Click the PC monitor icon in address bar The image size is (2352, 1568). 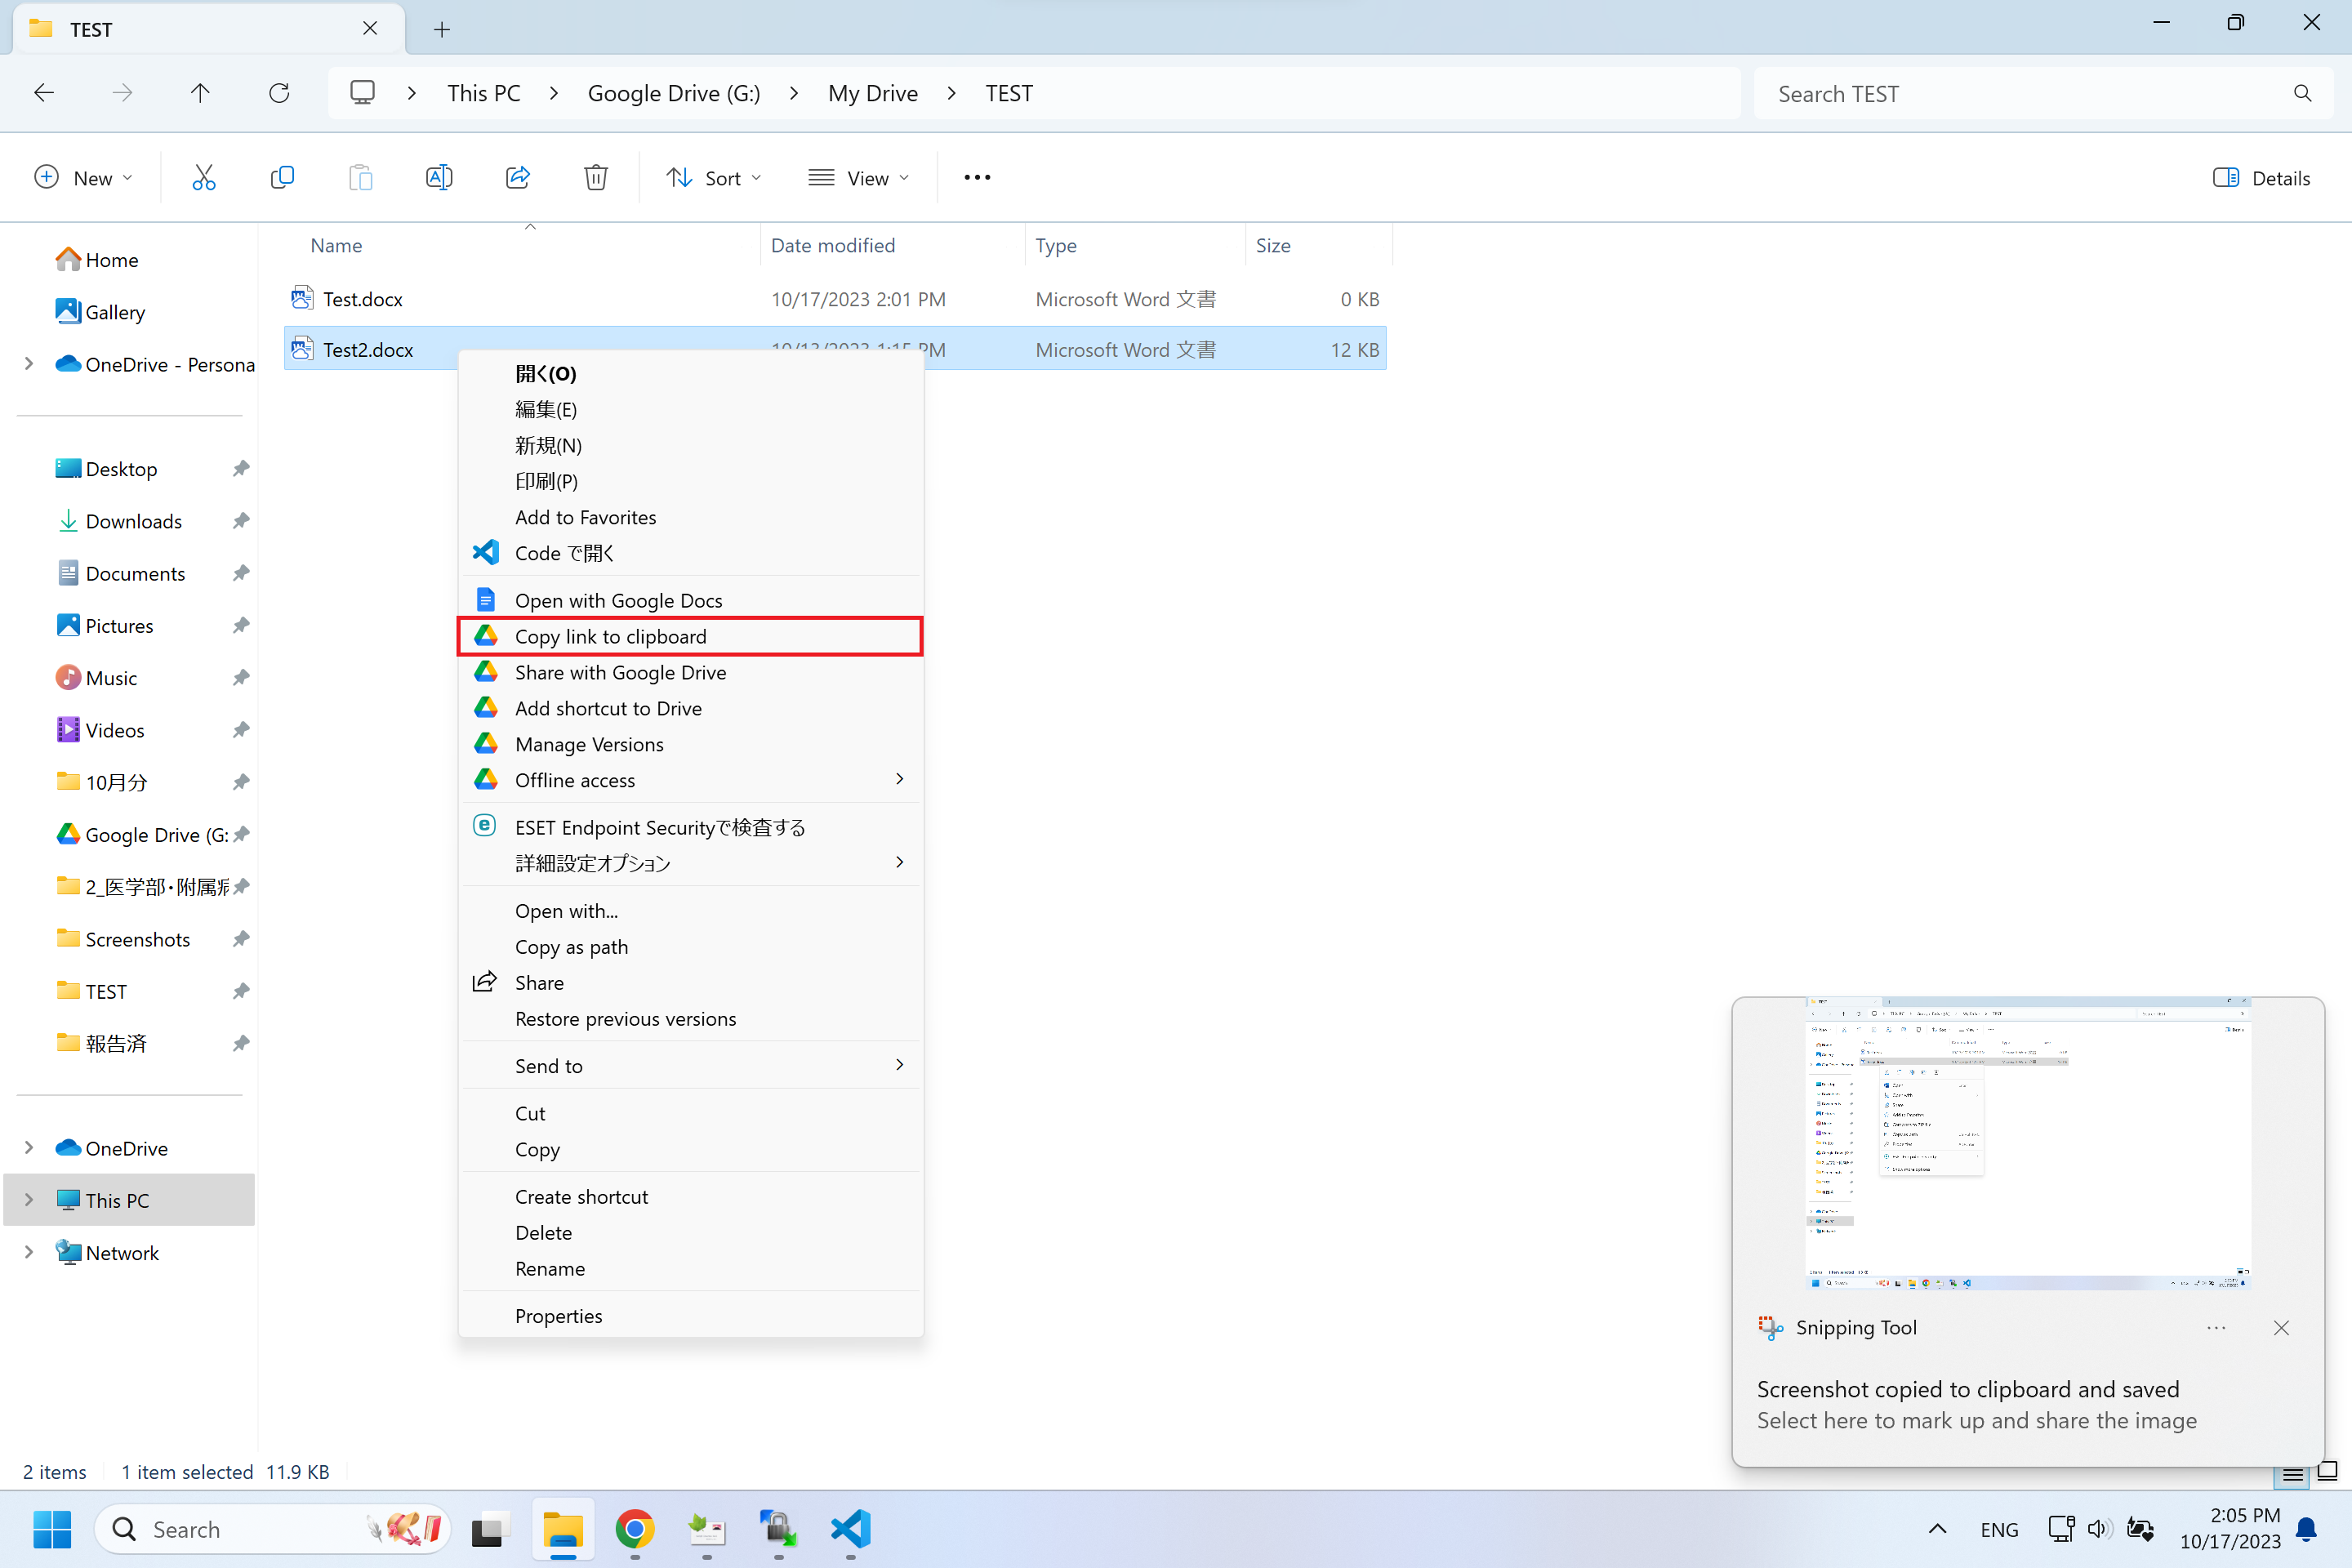coord(362,93)
